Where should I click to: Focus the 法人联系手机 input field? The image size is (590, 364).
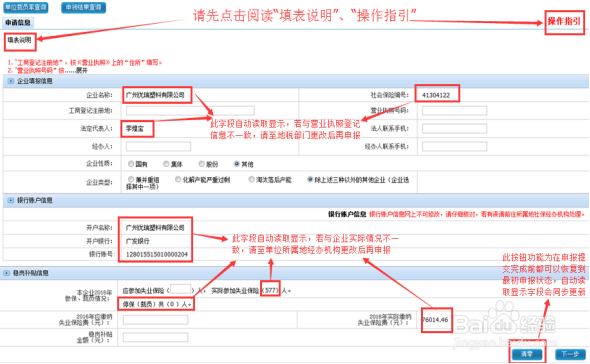click(454, 128)
